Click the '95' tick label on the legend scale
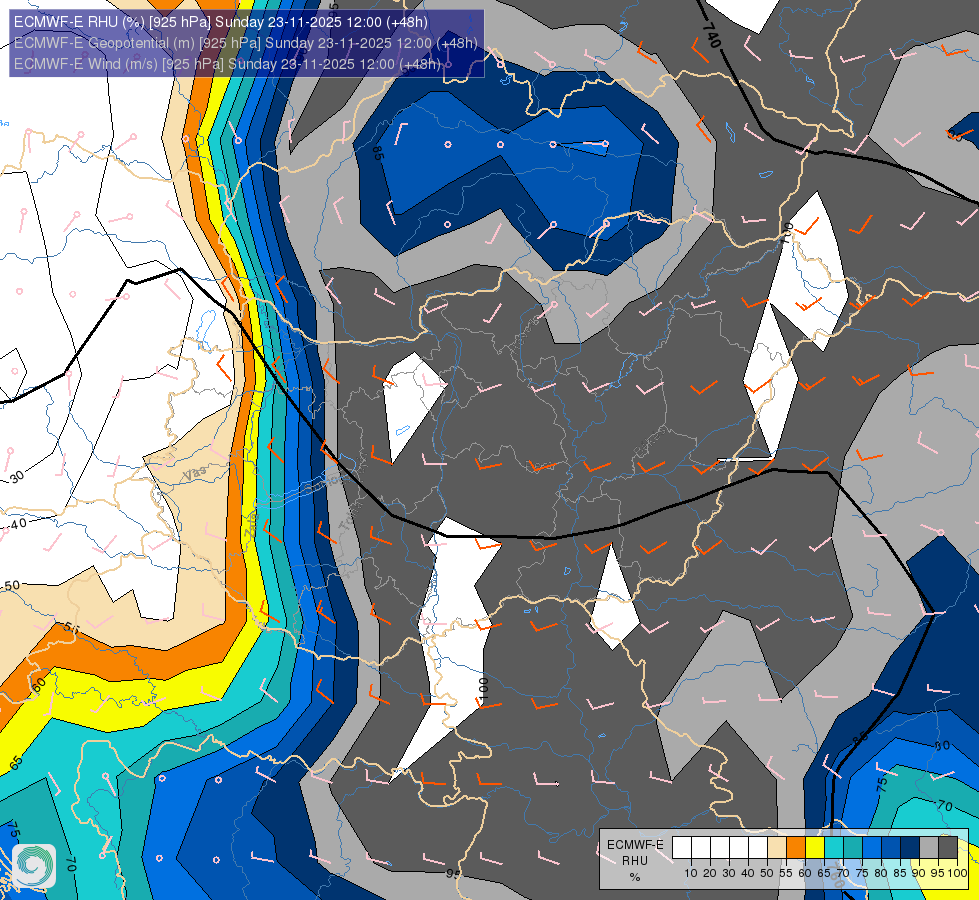This screenshot has width=979, height=900. pos(938,873)
